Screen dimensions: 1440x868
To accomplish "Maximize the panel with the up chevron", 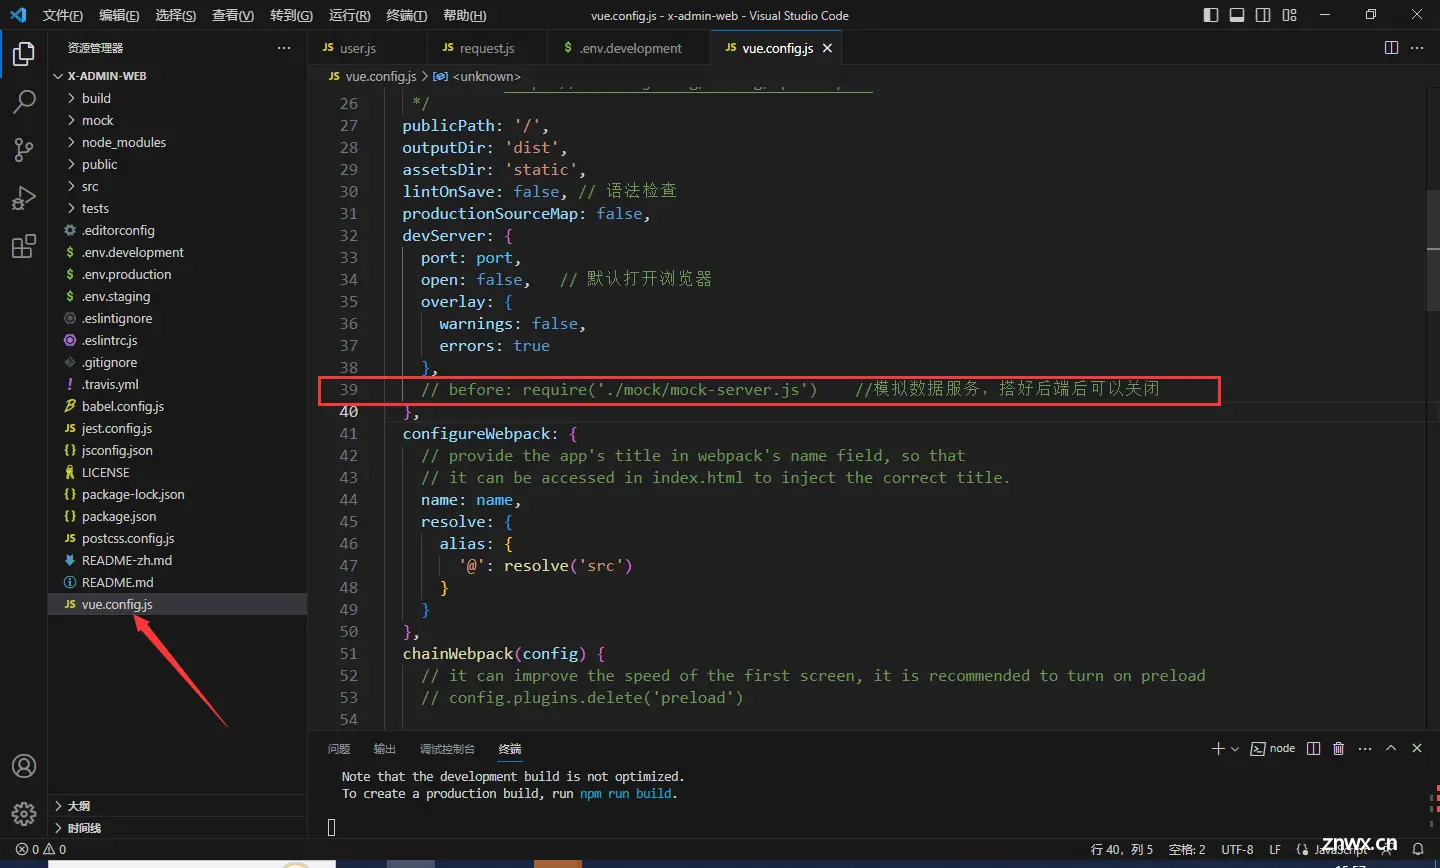I will 1391,748.
